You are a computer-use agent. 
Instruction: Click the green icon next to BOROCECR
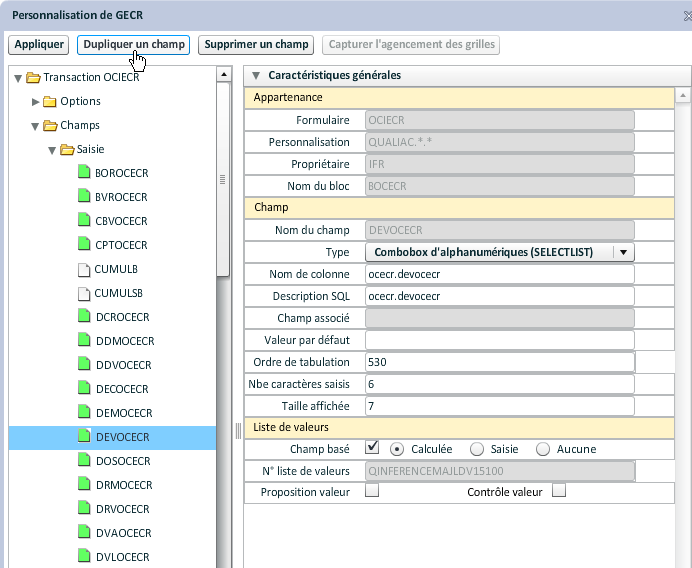click(85, 173)
